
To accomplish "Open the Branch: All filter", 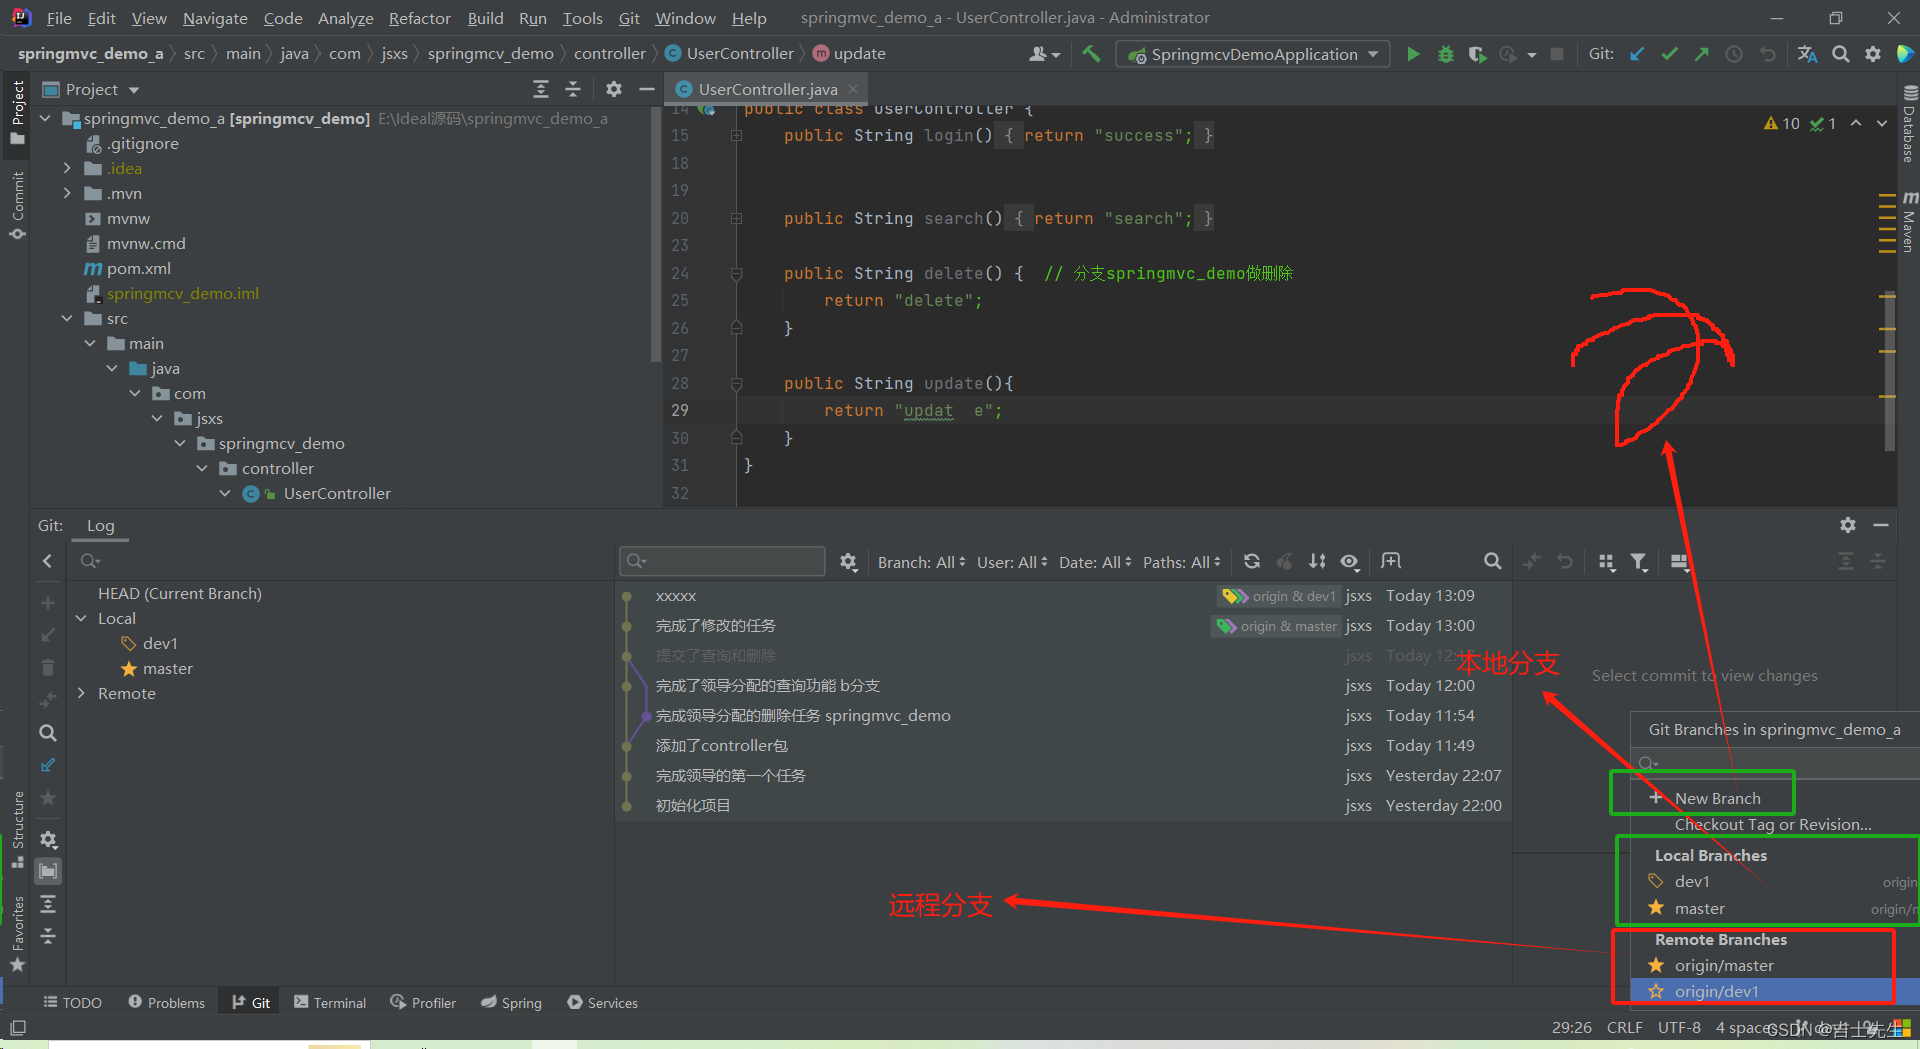I will (921, 562).
